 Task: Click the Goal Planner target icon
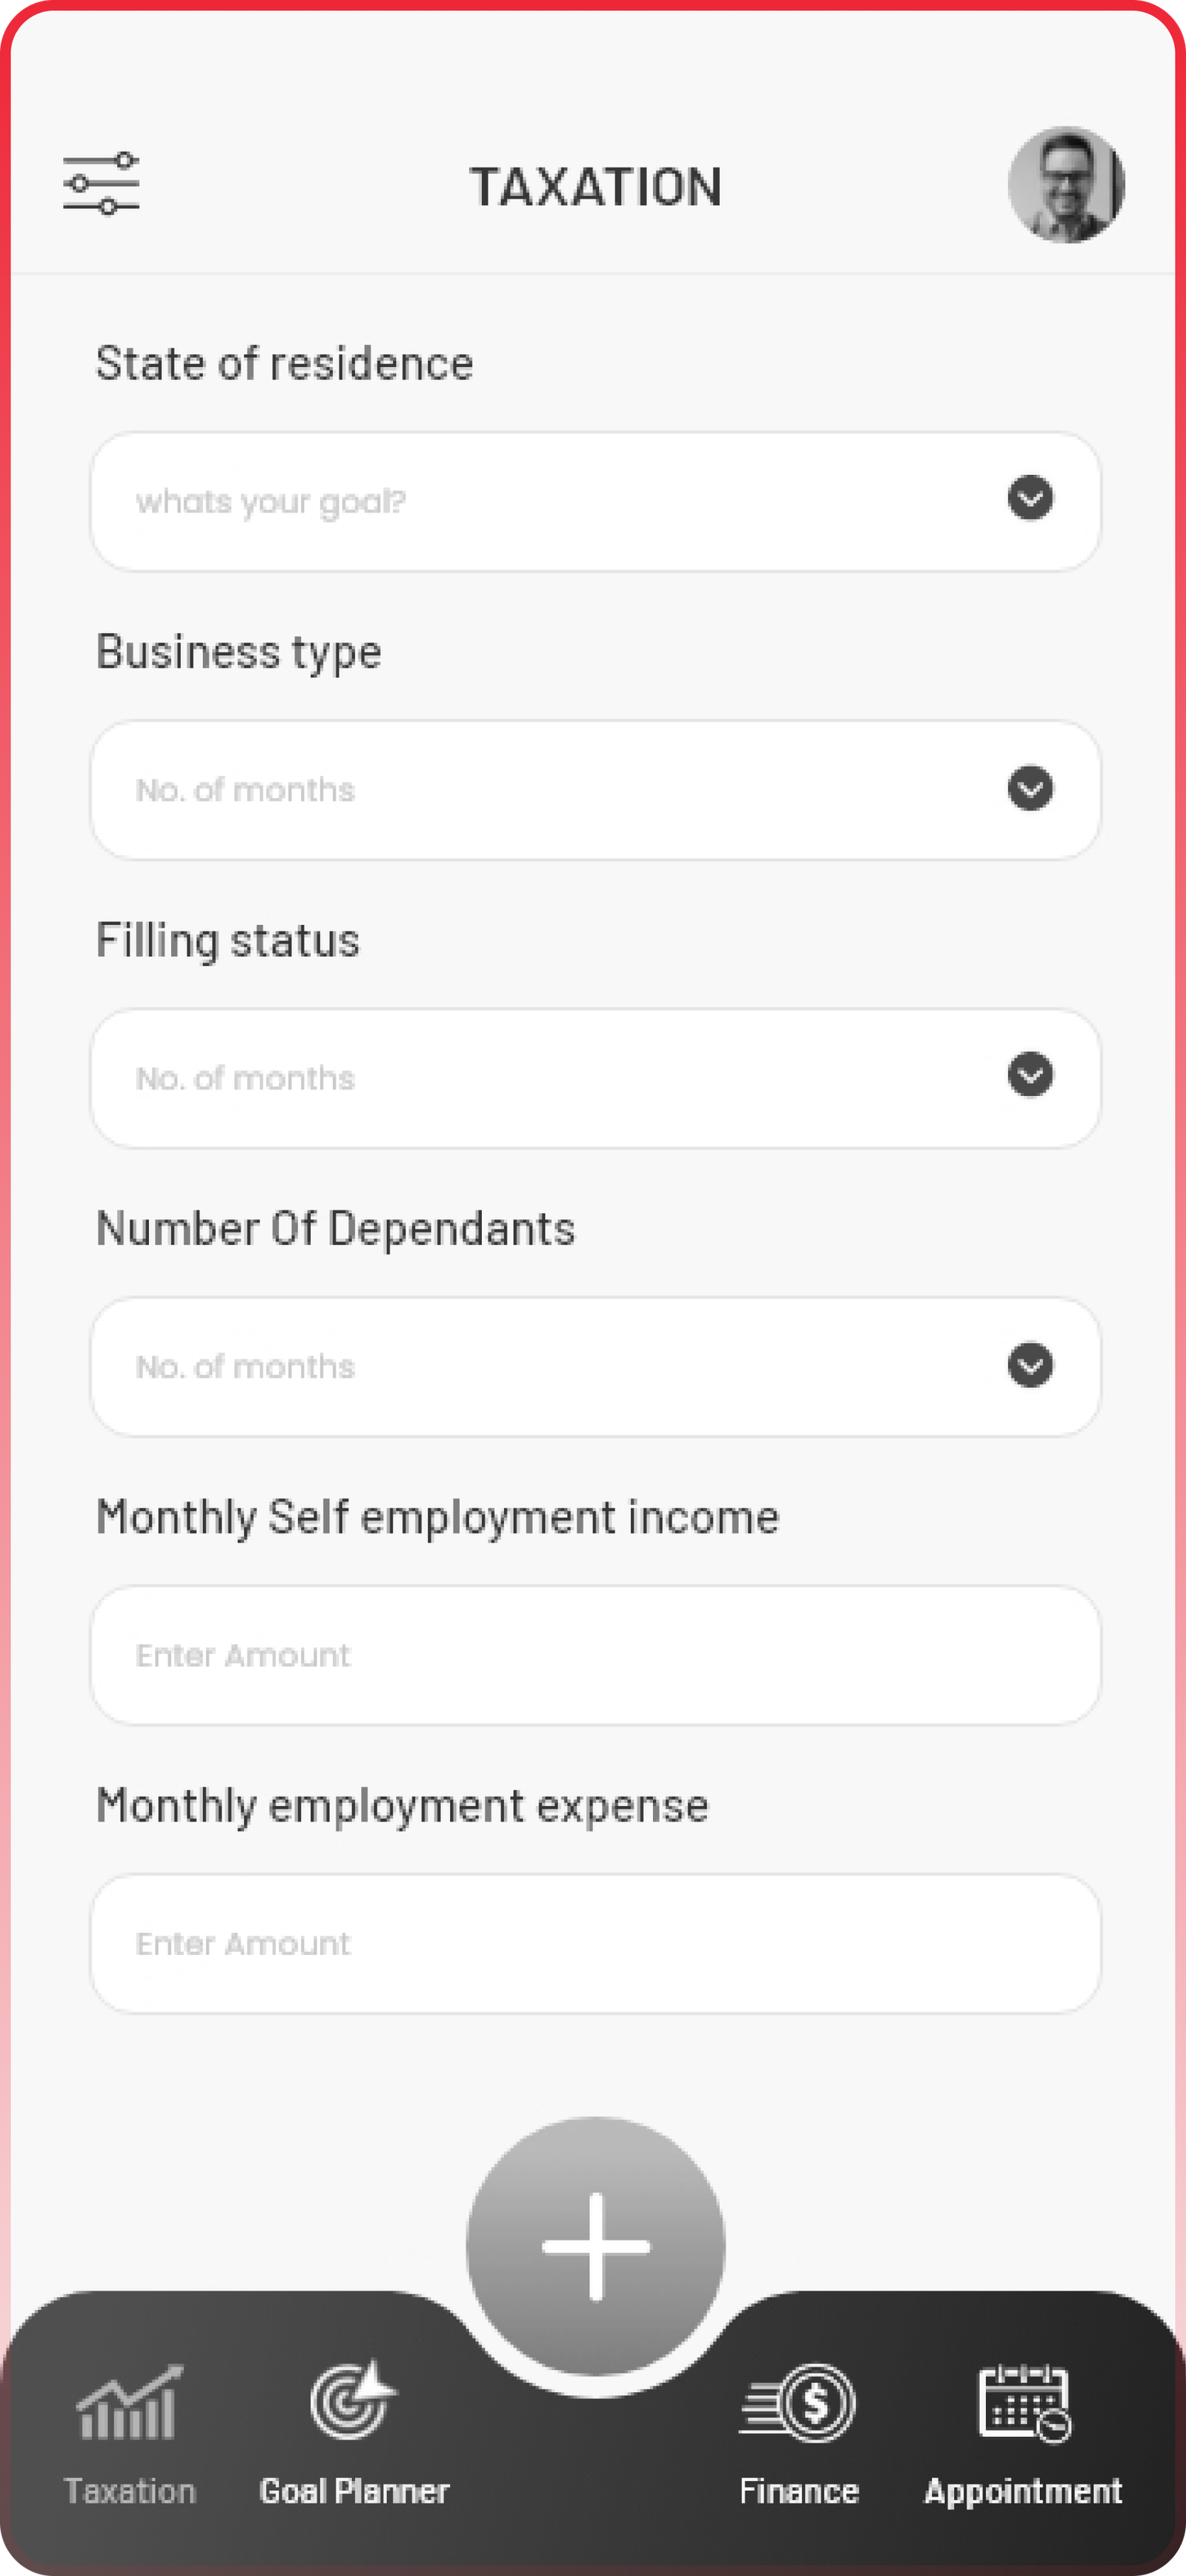(x=353, y=2401)
